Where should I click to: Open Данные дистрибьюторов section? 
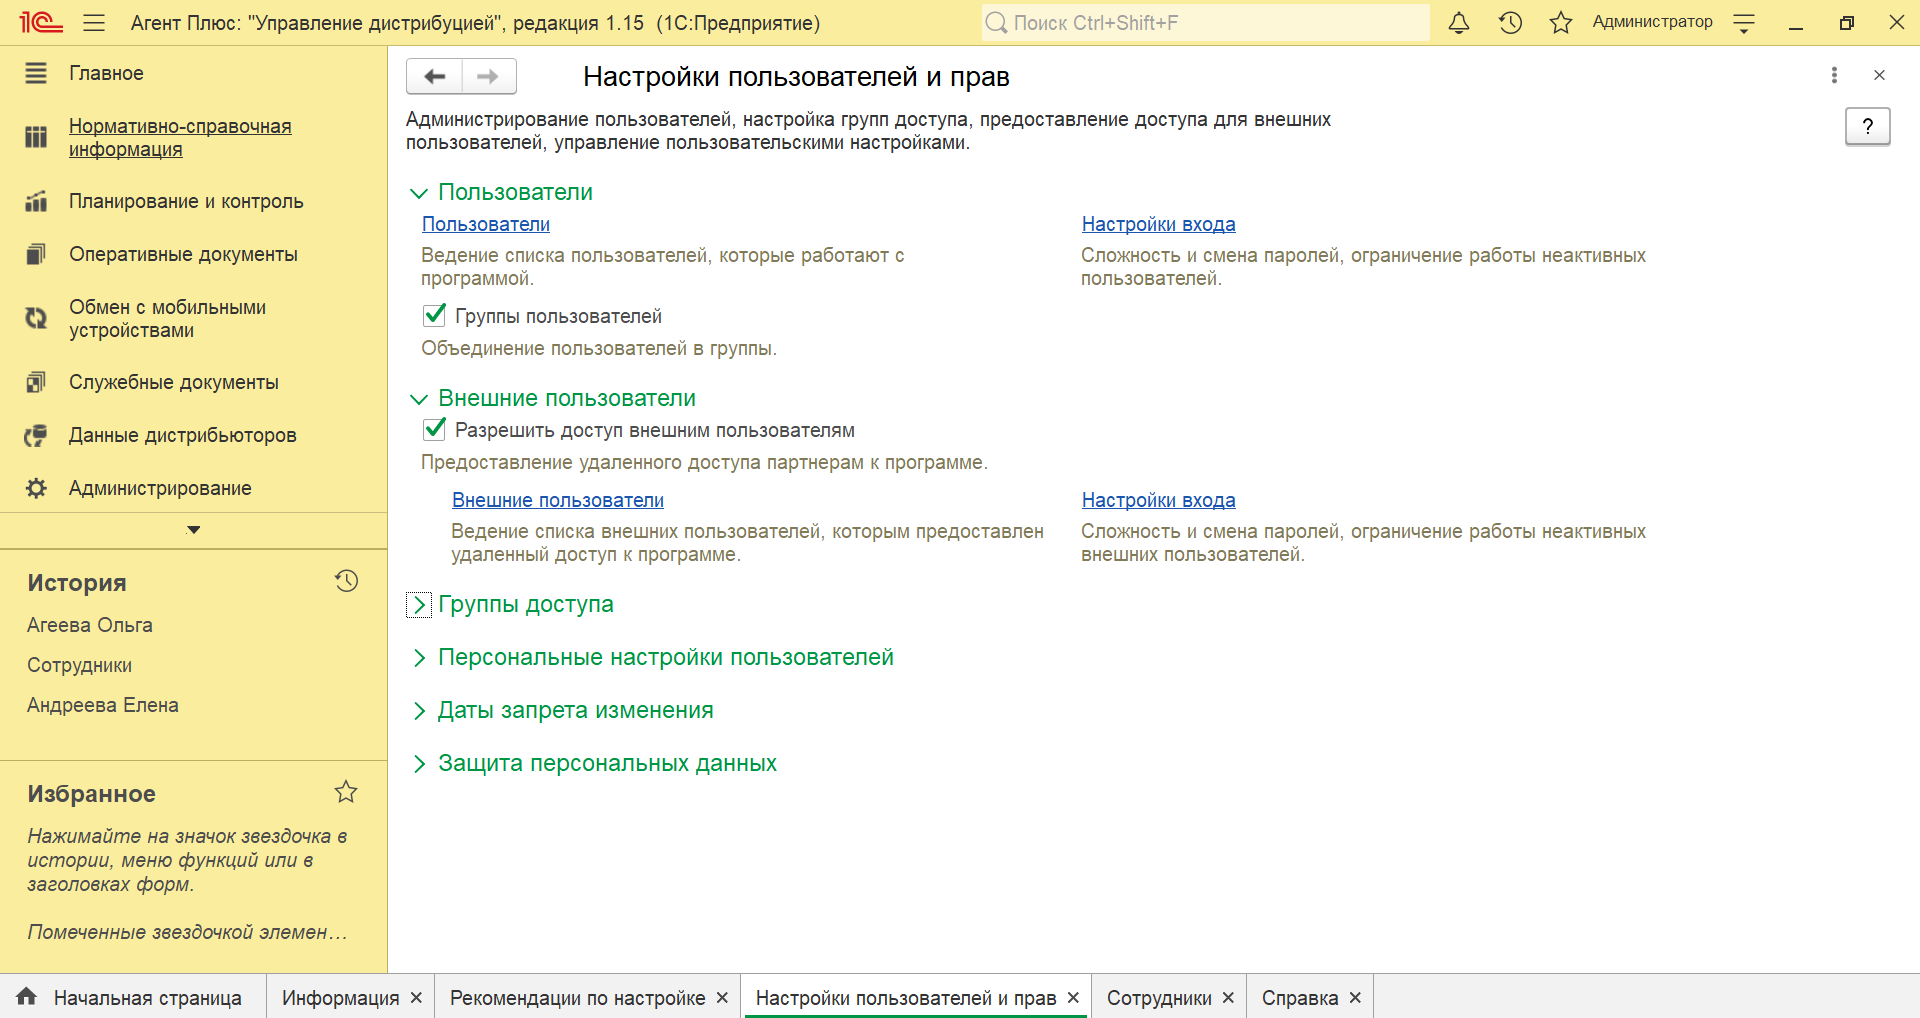click(183, 435)
